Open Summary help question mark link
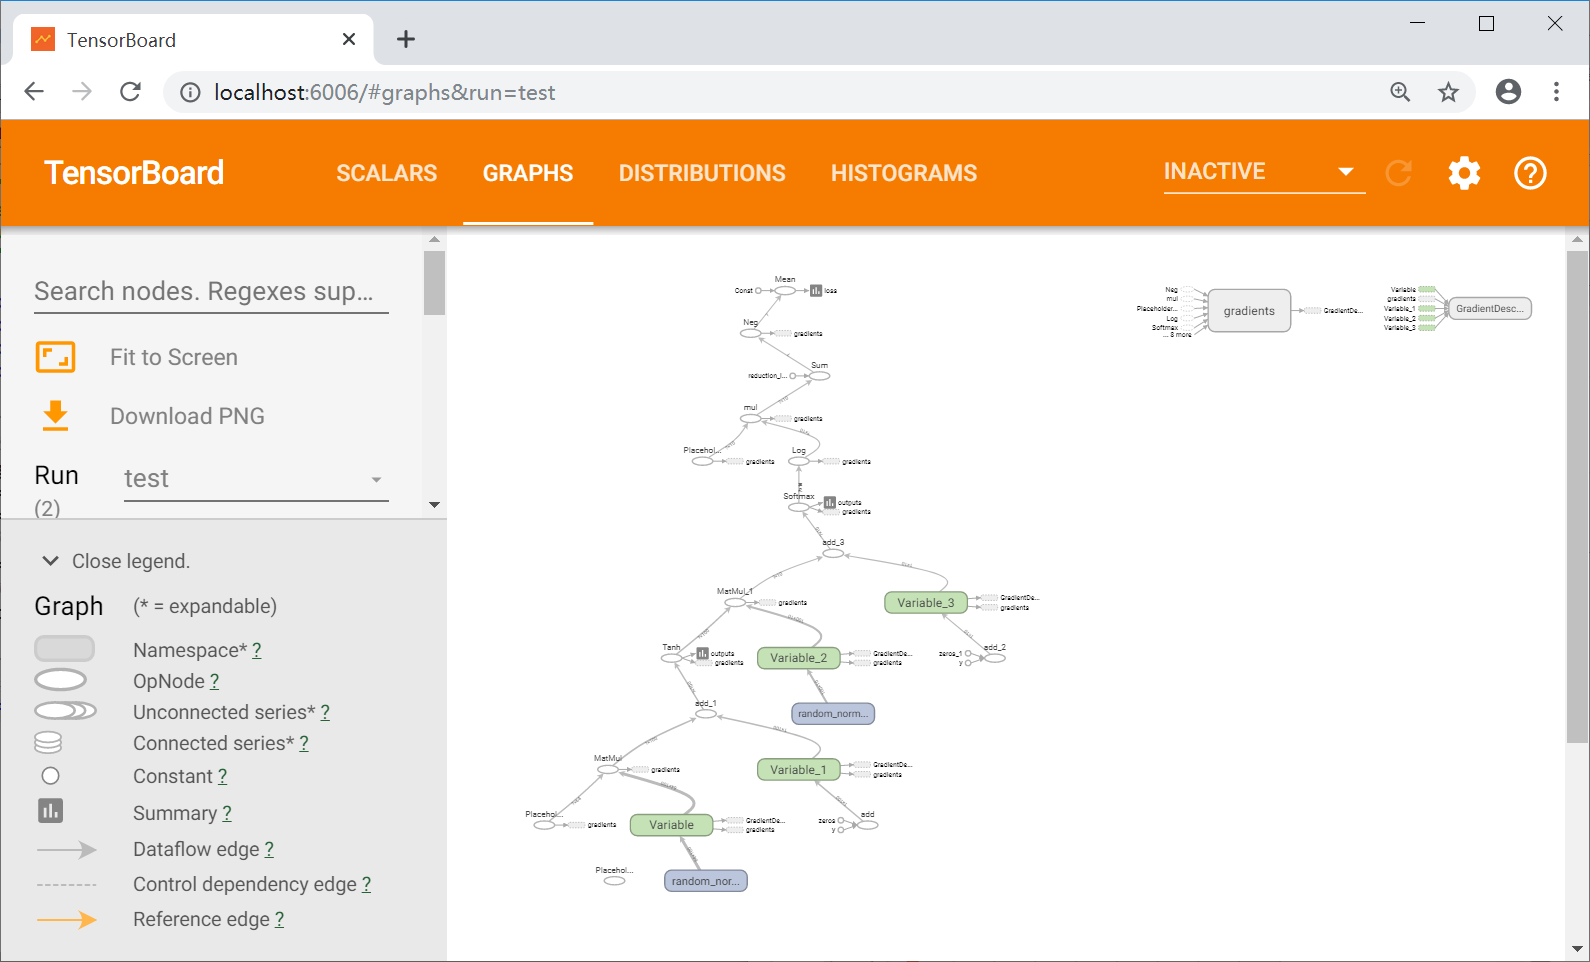Image resolution: width=1590 pixels, height=962 pixels. 227,813
